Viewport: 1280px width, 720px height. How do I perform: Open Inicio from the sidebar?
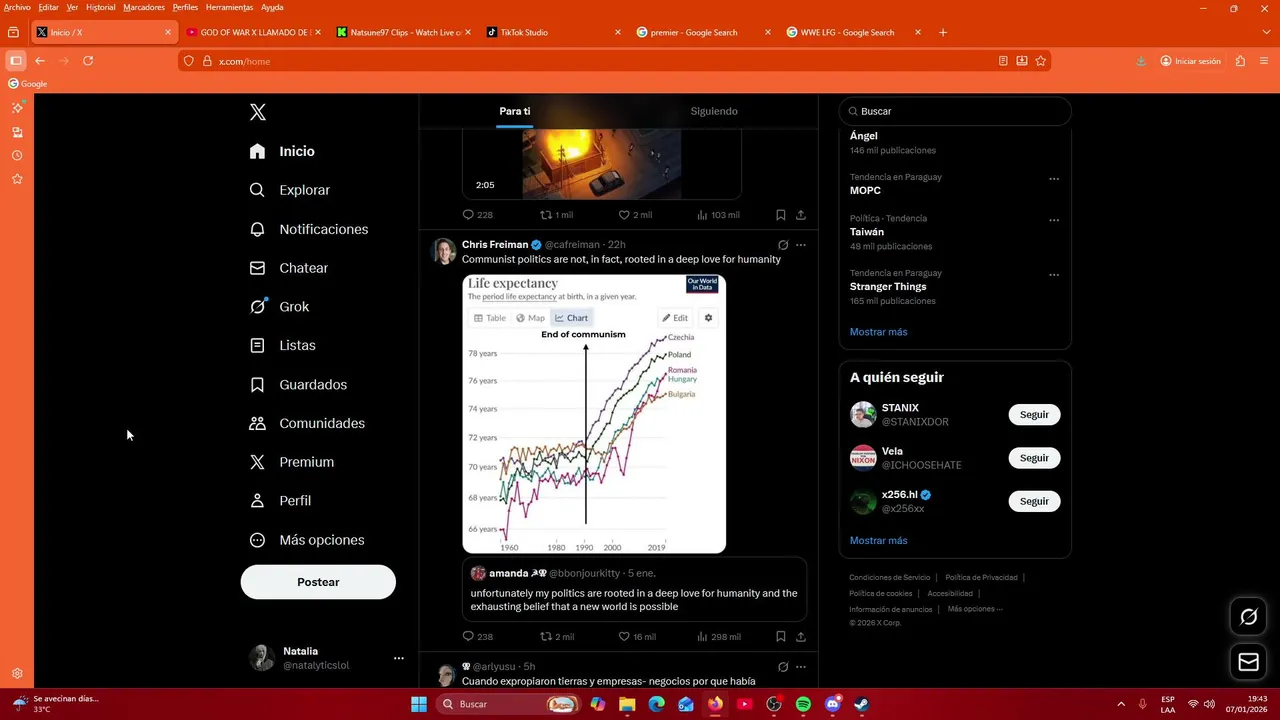pos(283,151)
